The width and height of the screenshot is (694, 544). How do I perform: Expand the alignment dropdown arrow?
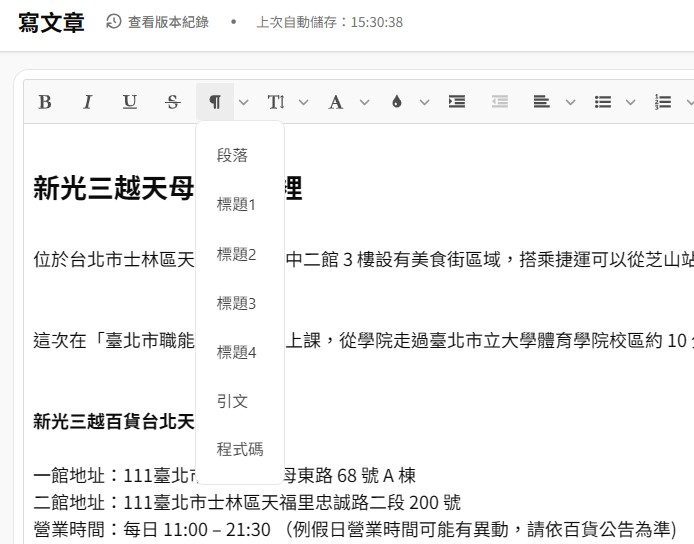click(x=571, y=103)
